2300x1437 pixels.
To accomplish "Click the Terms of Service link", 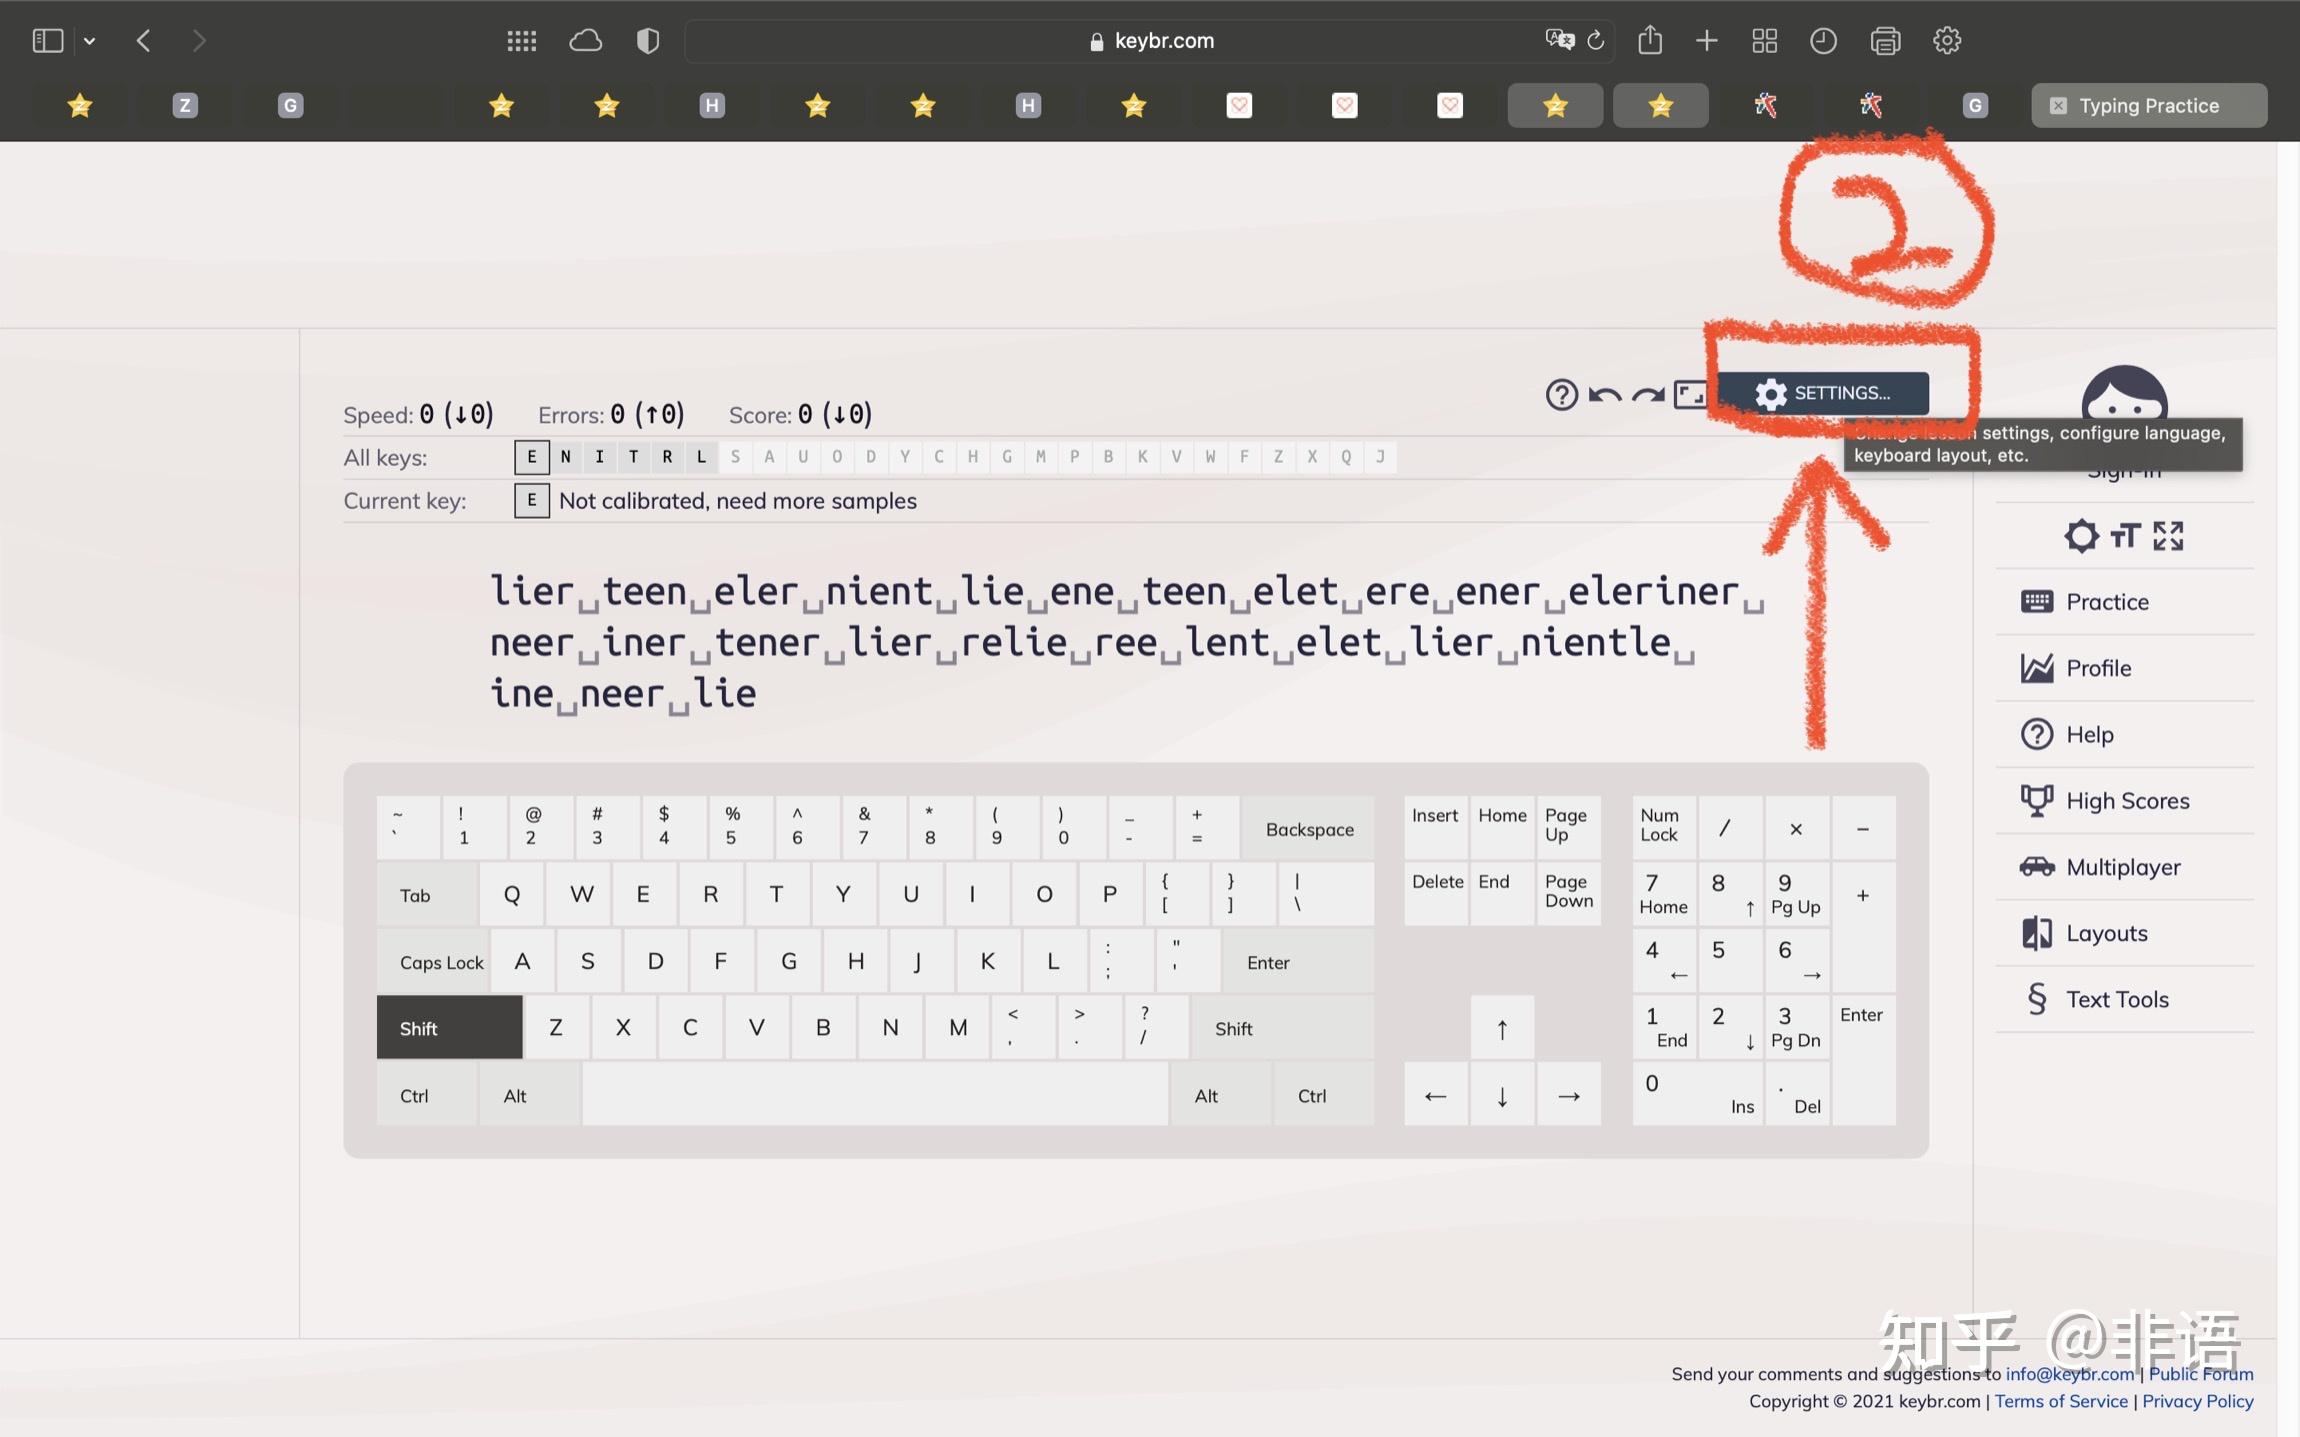I will tap(2060, 1401).
